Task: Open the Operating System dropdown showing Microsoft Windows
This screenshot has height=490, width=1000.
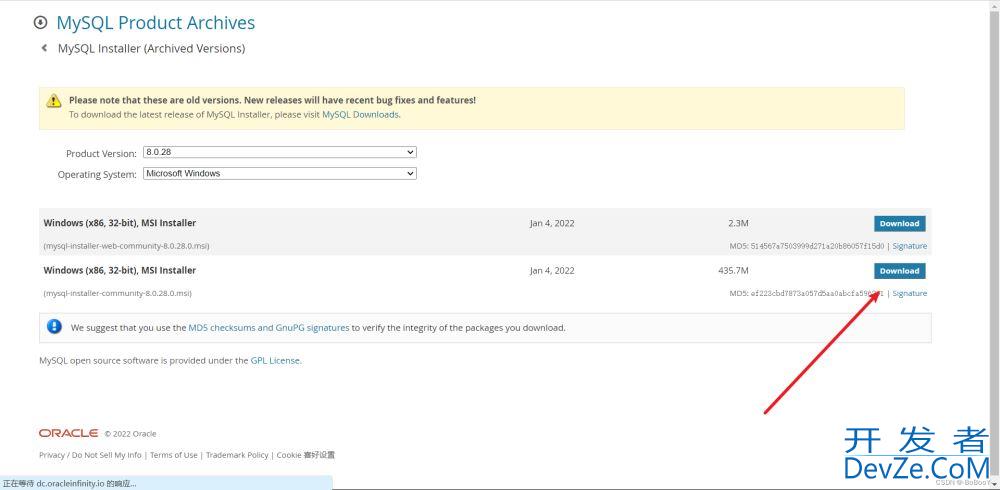Action: click(x=280, y=174)
